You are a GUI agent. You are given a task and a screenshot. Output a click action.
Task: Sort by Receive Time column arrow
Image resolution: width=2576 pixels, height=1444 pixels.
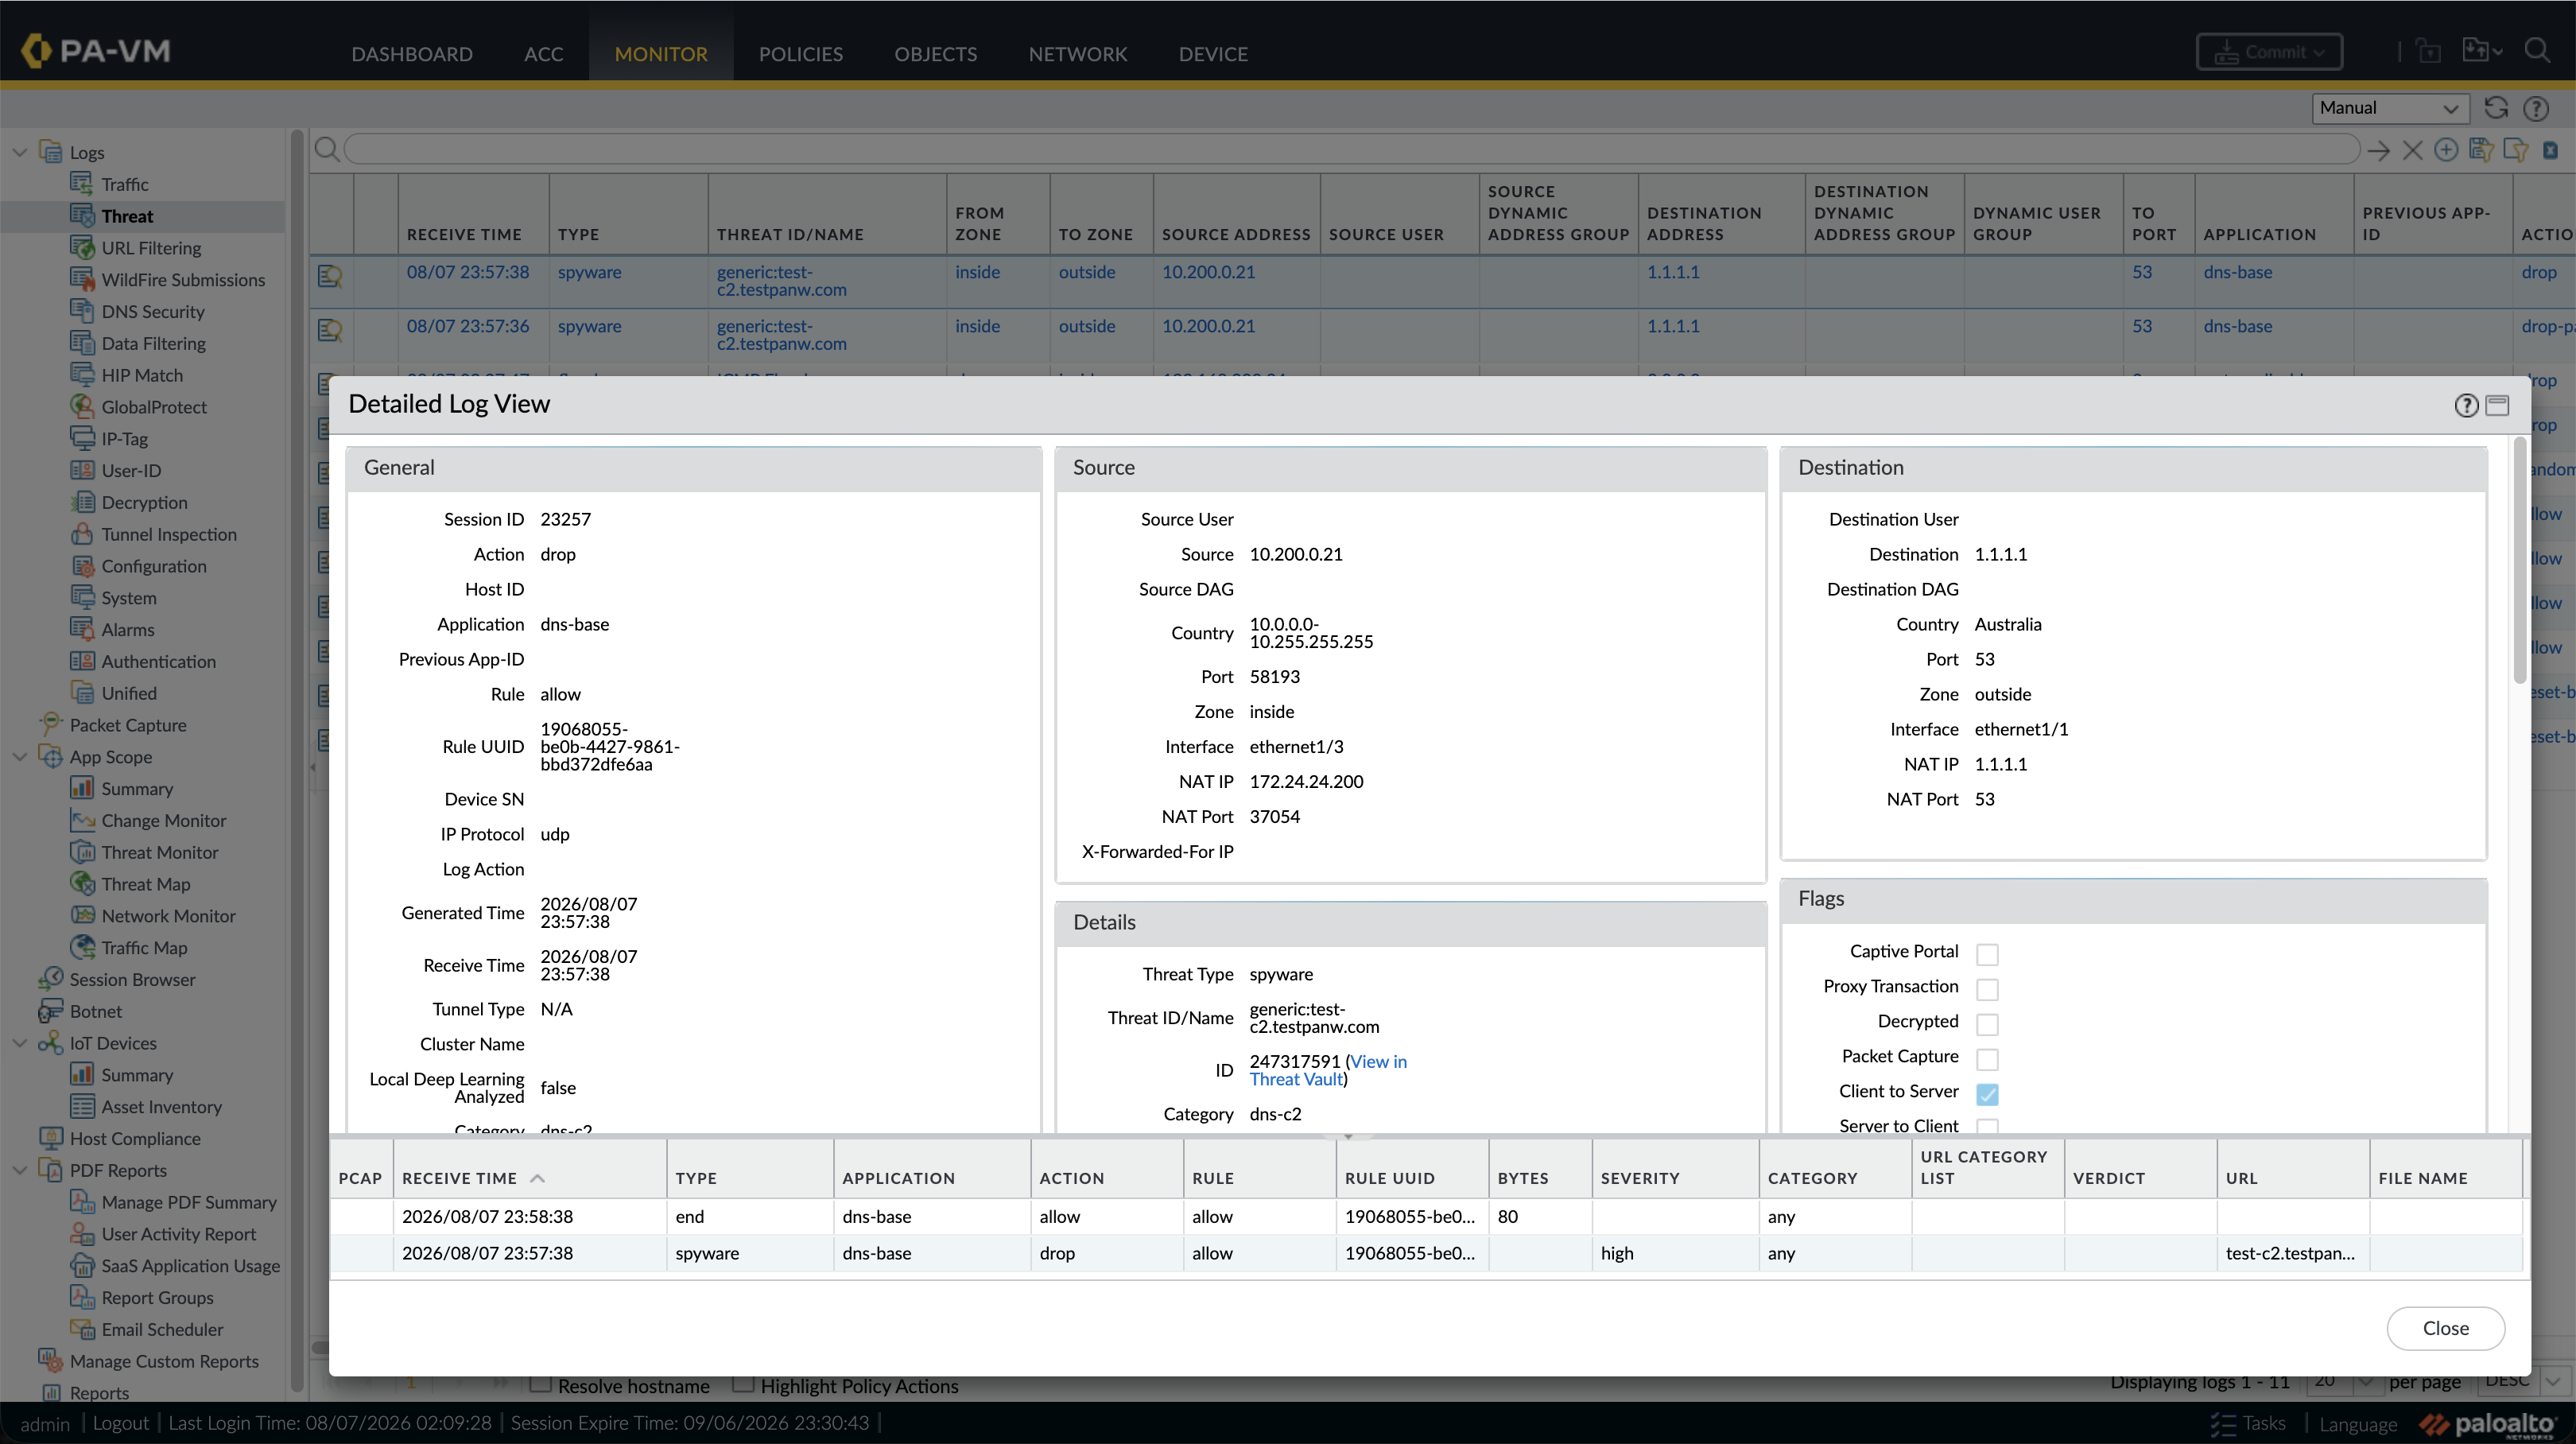click(537, 1178)
